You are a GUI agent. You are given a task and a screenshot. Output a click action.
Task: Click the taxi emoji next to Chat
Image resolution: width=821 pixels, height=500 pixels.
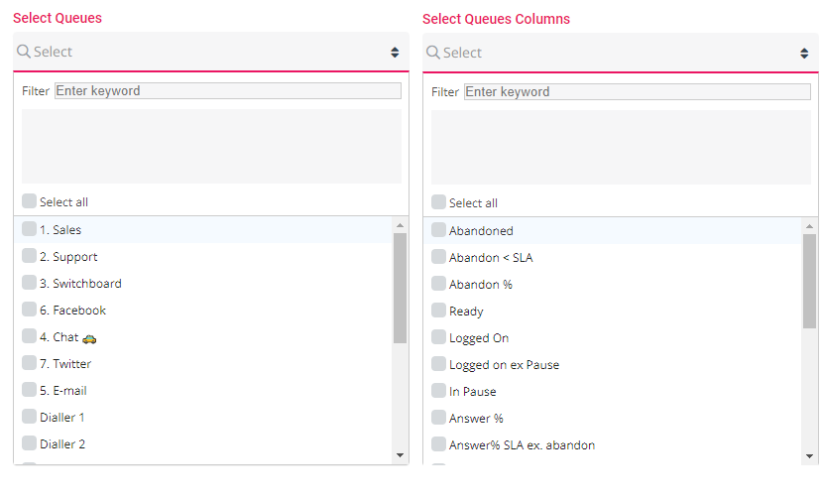click(x=90, y=338)
